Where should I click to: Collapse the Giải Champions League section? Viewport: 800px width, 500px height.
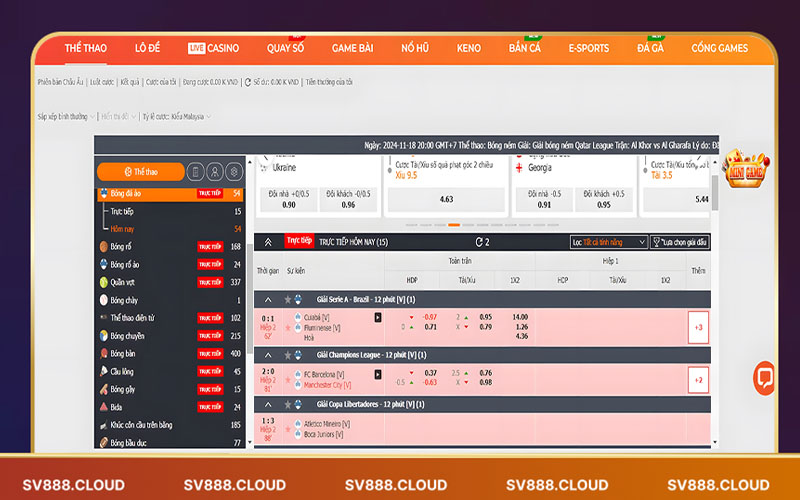(268, 355)
